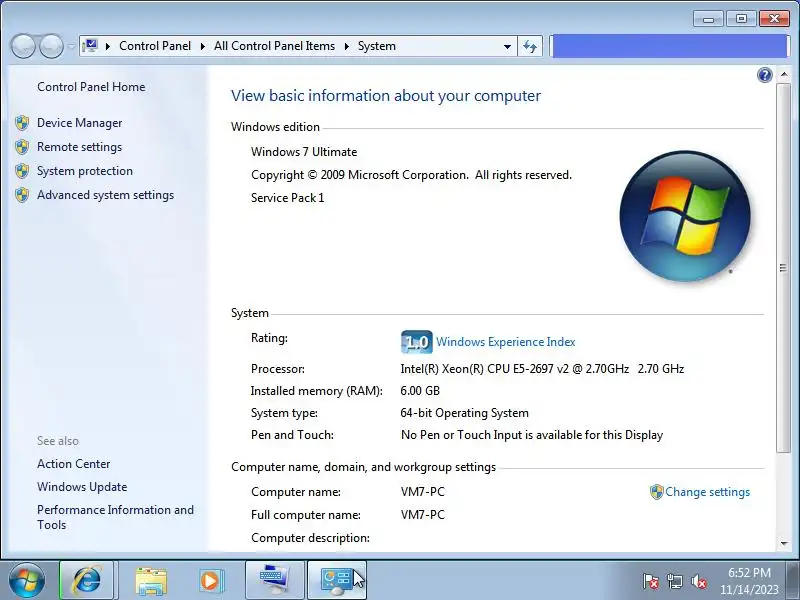
Task: Click the network tray icon
Action: pyautogui.click(x=675, y=581)
